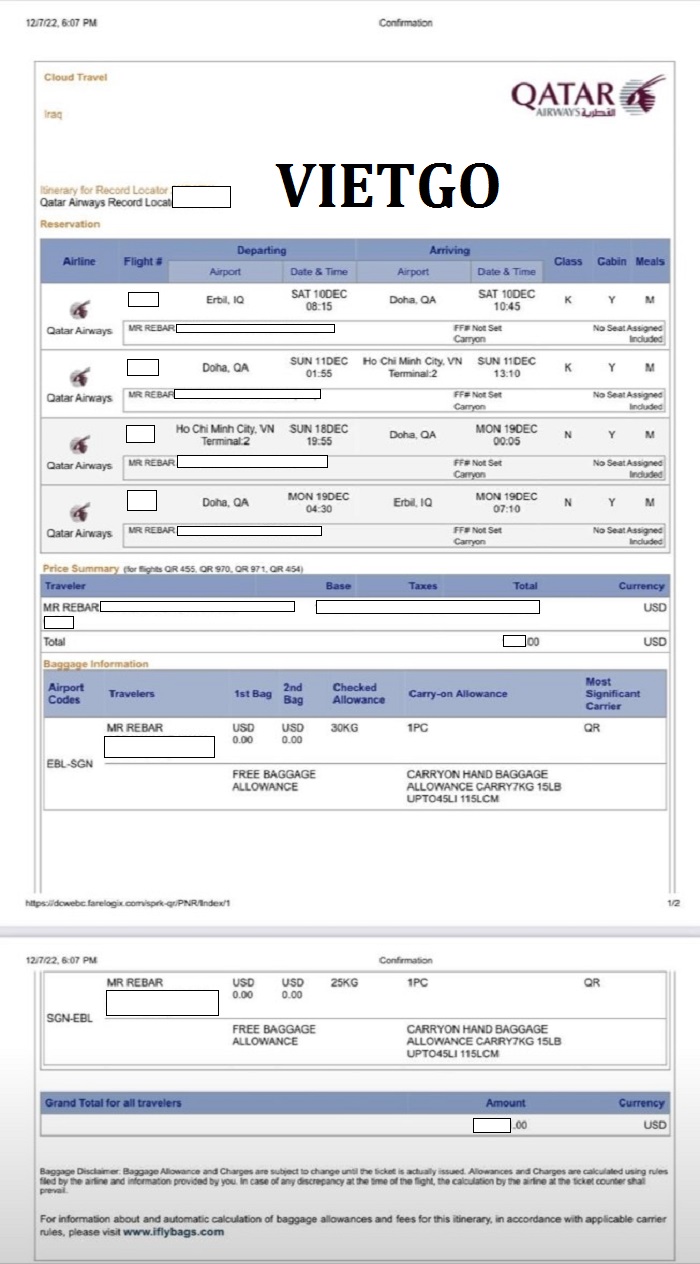700x1264 pixels.
Task: Select the 'Cloud Travel' agency name
Action: pyautogui.click(x=75, y=77)
